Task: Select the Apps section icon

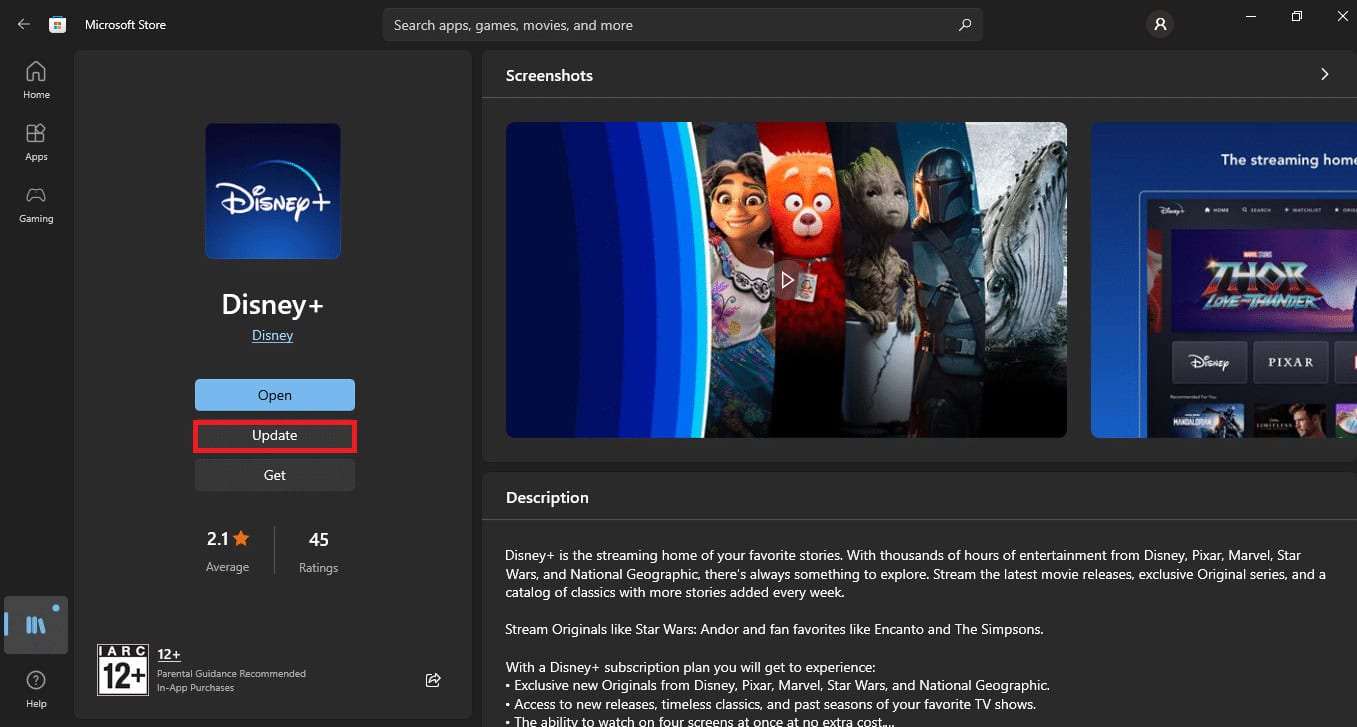Action: (x=36, y=140)
